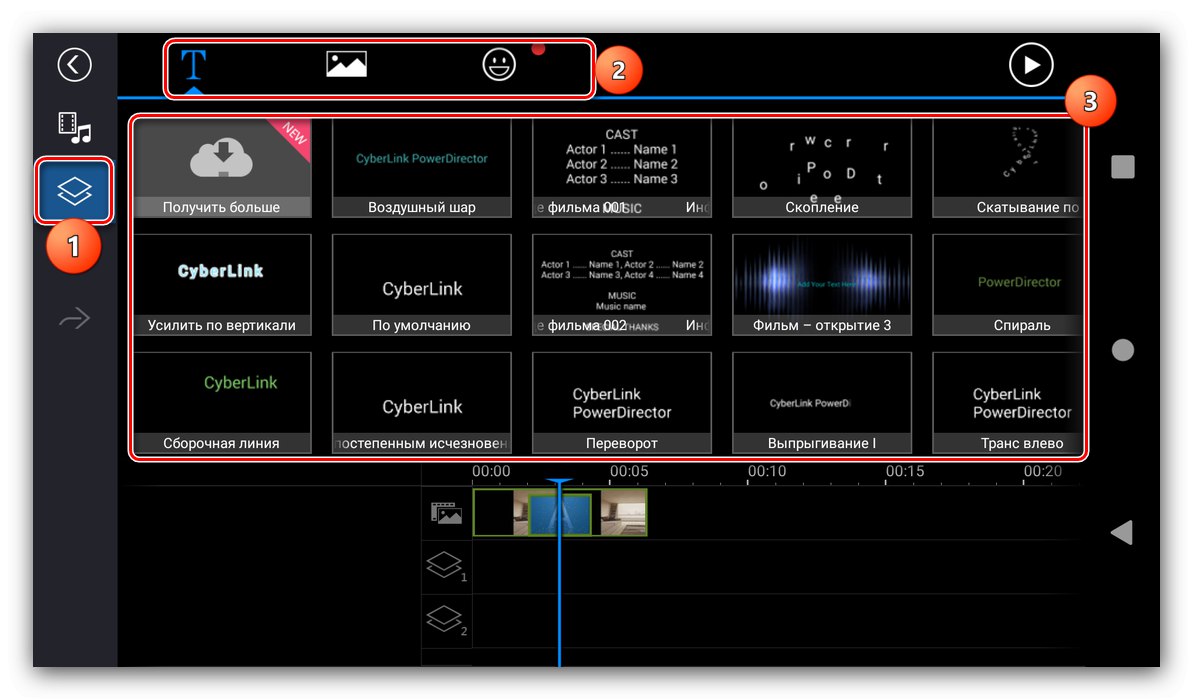The image size is (1193, 700).
Task: Select the black first clip on timeline
Action: 494,513
